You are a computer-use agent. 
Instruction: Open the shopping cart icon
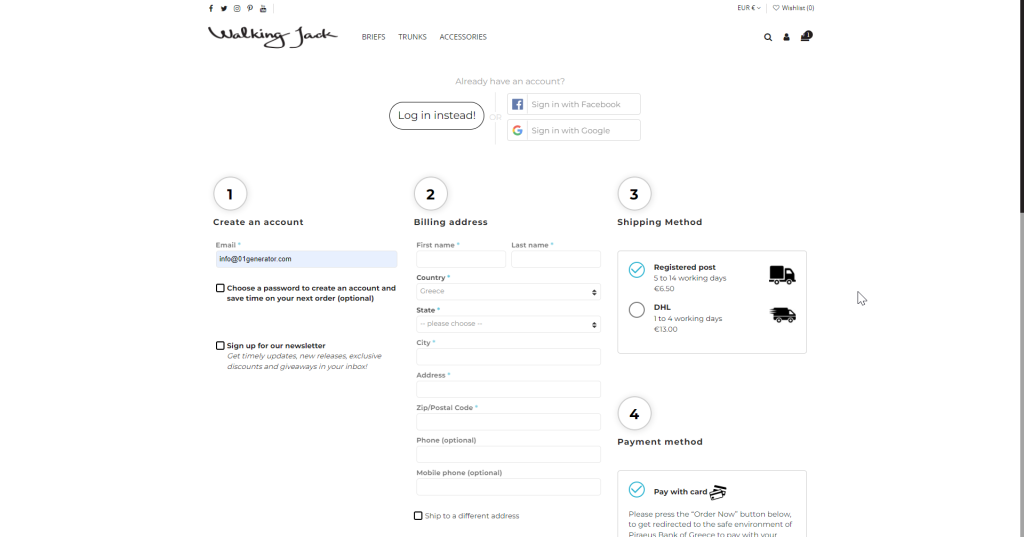coord(805,37)
